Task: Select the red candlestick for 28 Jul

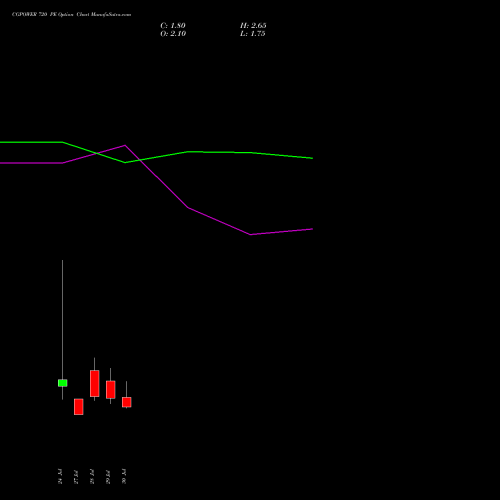Action: click(95, 383)
